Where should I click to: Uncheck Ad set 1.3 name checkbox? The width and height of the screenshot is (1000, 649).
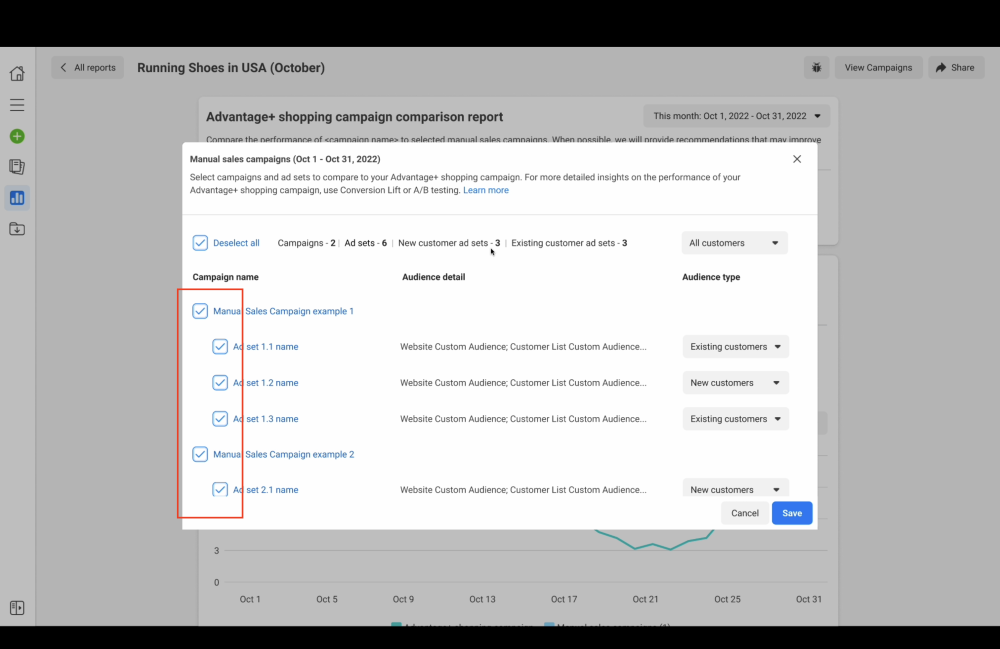click(x=220, y=419)
